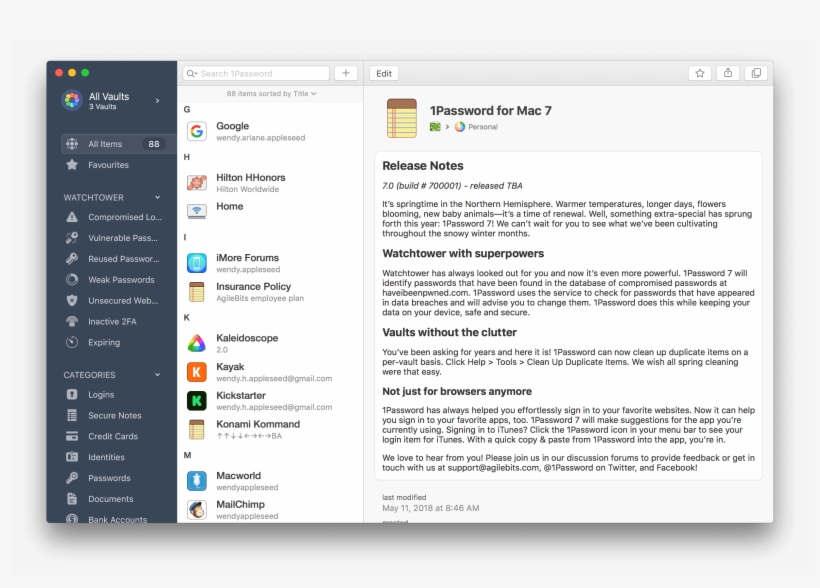The height and width of the screenshot is (588, 820).
Task: Click the Kaleidoscope app icon
Action: (x=197, y=343)
